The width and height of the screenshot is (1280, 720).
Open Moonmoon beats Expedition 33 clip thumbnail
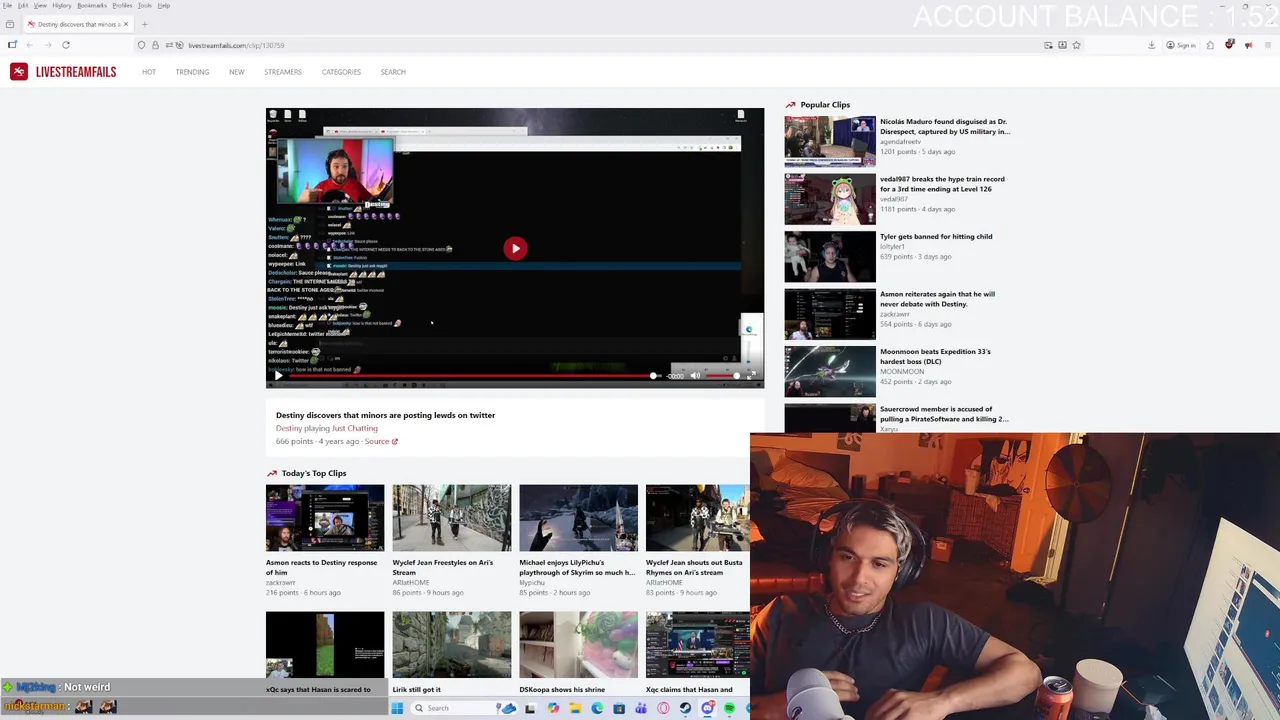pyautogui.click(x=830, y=371)
